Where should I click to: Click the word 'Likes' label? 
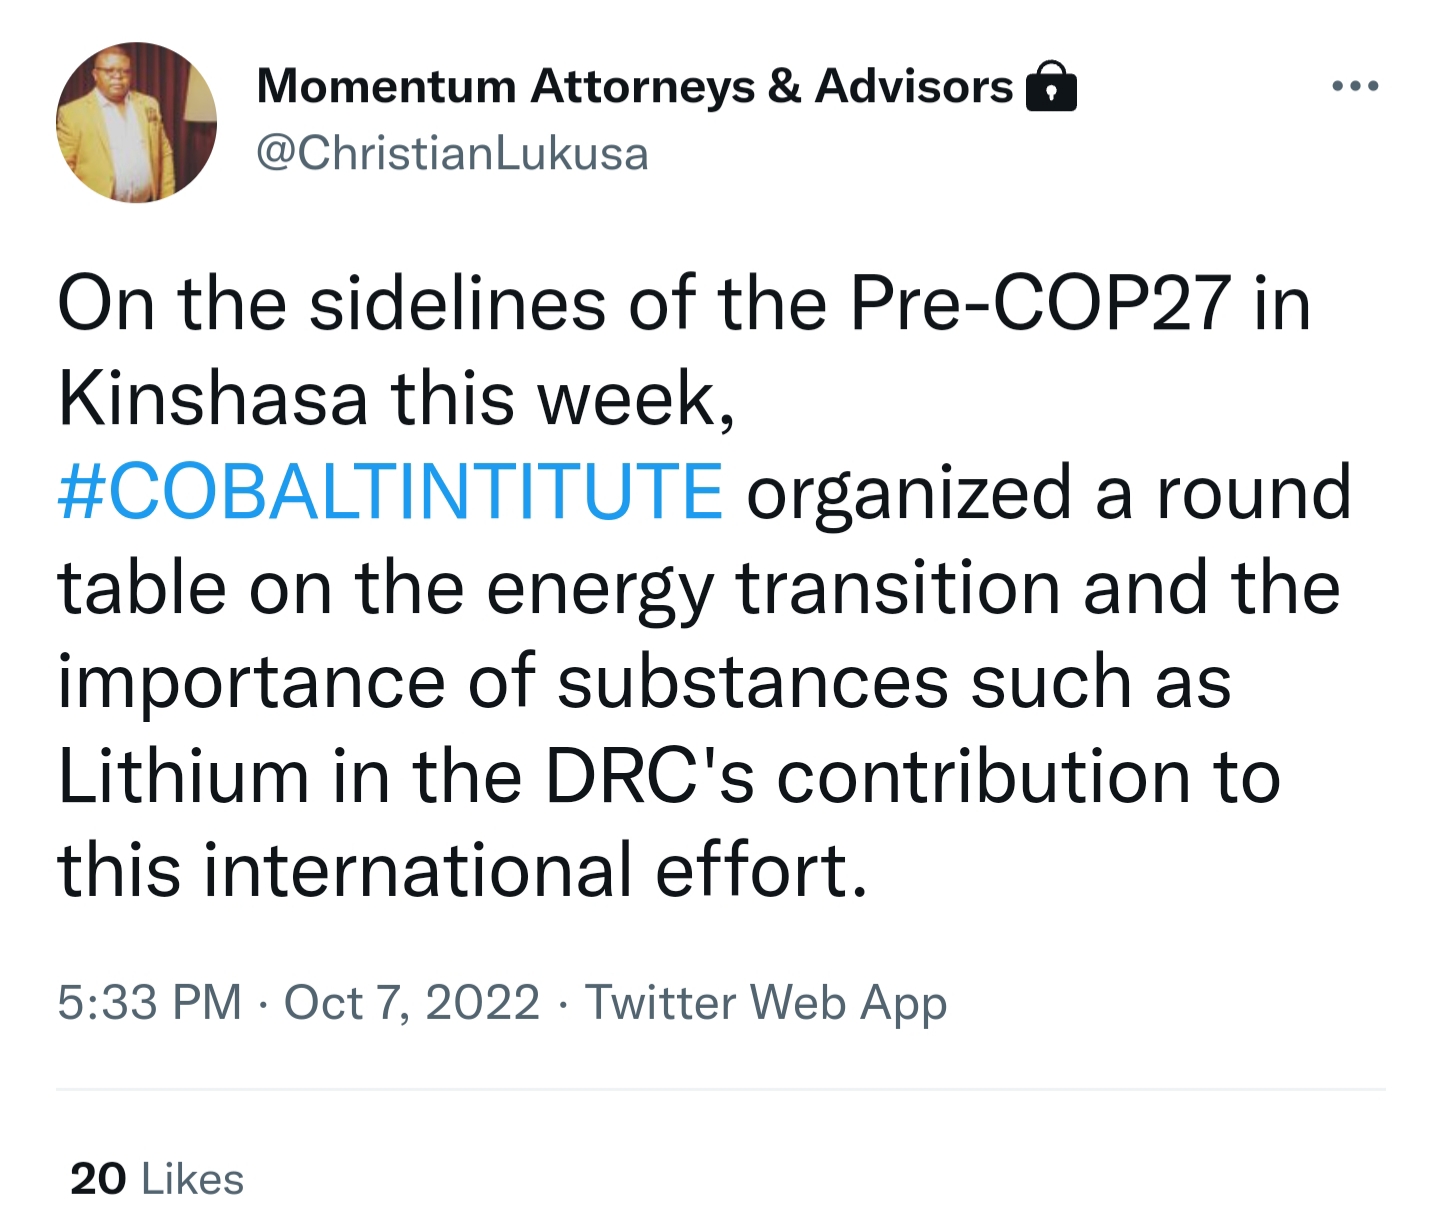(x=193, y=1179)
